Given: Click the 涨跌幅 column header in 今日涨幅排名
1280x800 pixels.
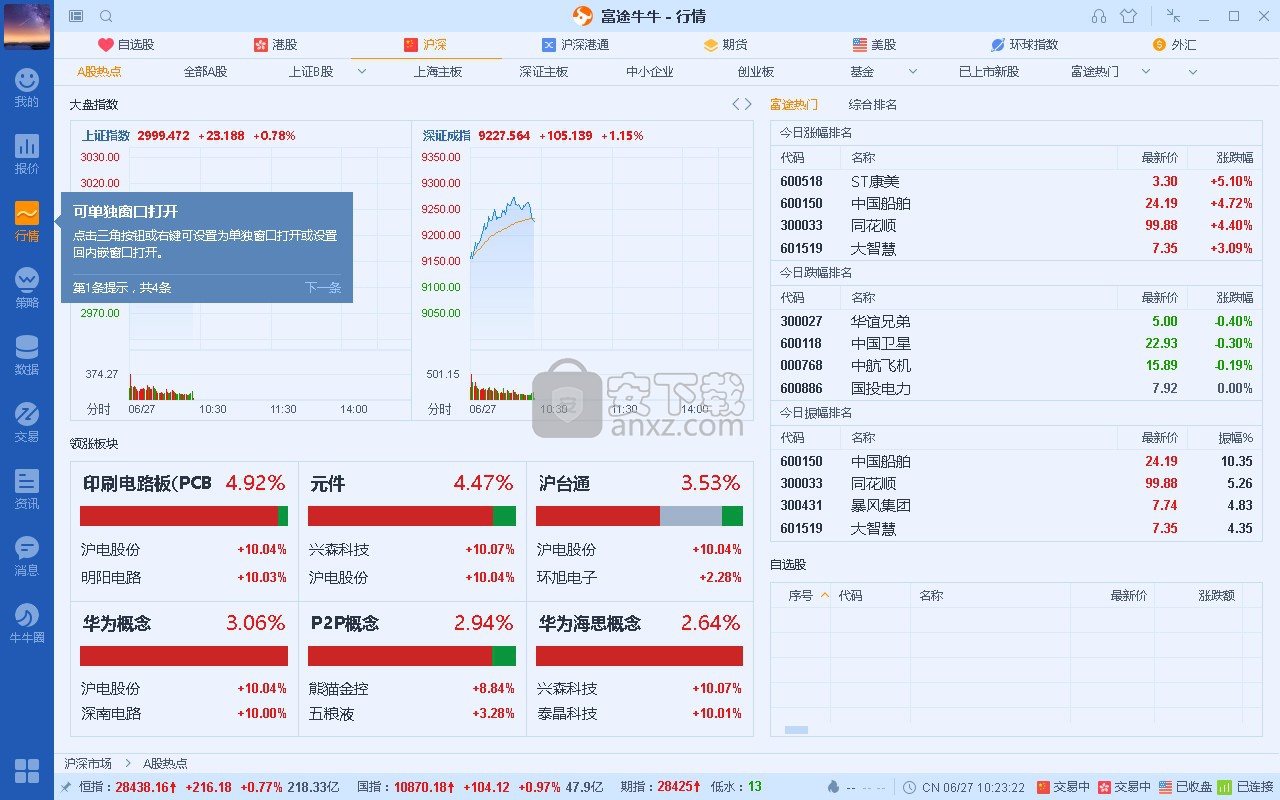Looking at the screenshot, I should [1235, 157].
